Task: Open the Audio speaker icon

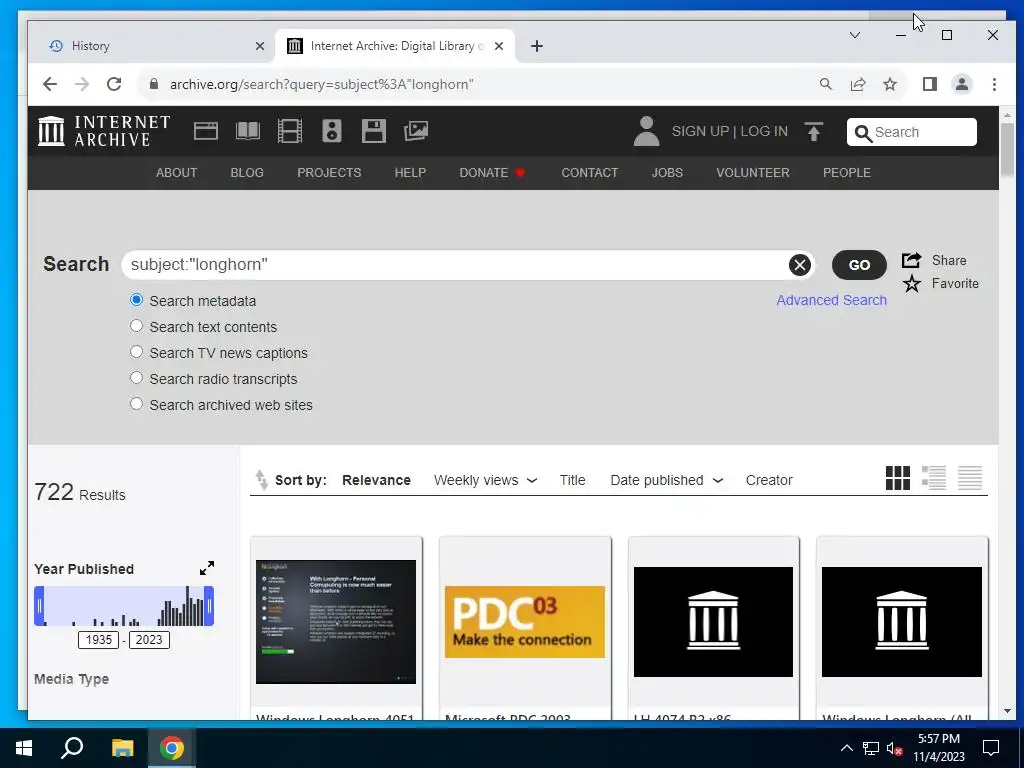Action: pyautogui.click(x=332, y=131)
